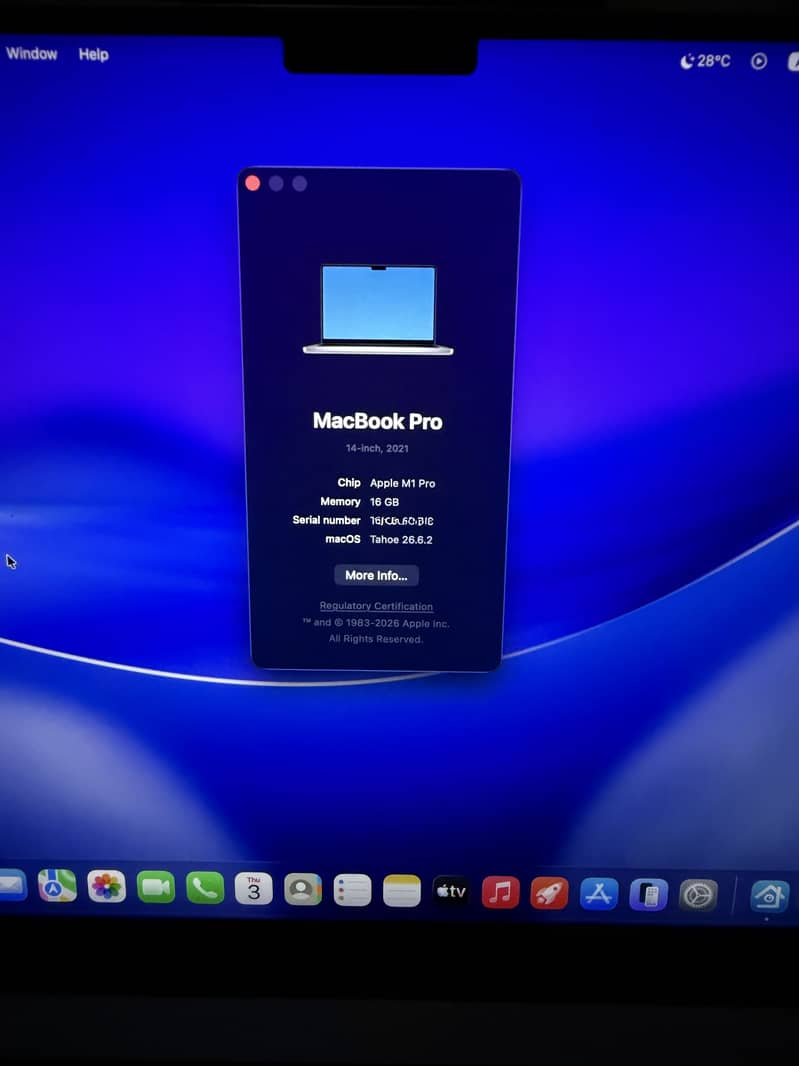
Task: Open the Window menu
Action: [31, 54]
